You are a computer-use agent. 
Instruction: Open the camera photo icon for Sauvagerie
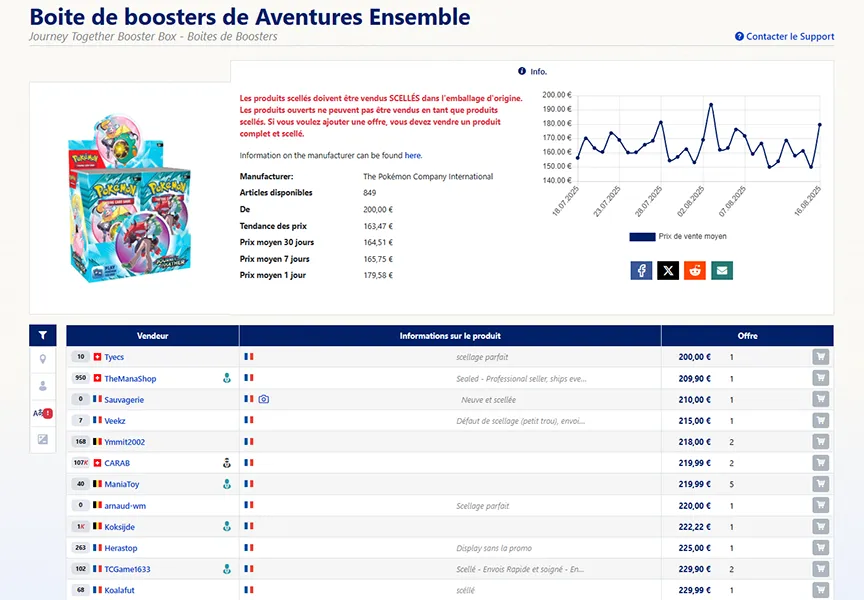click(x=264, y=399)
